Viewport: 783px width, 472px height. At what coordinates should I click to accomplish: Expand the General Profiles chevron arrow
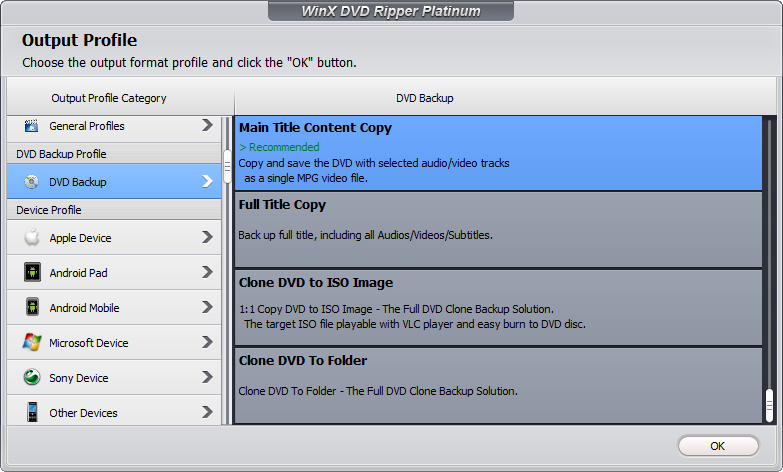207,125
